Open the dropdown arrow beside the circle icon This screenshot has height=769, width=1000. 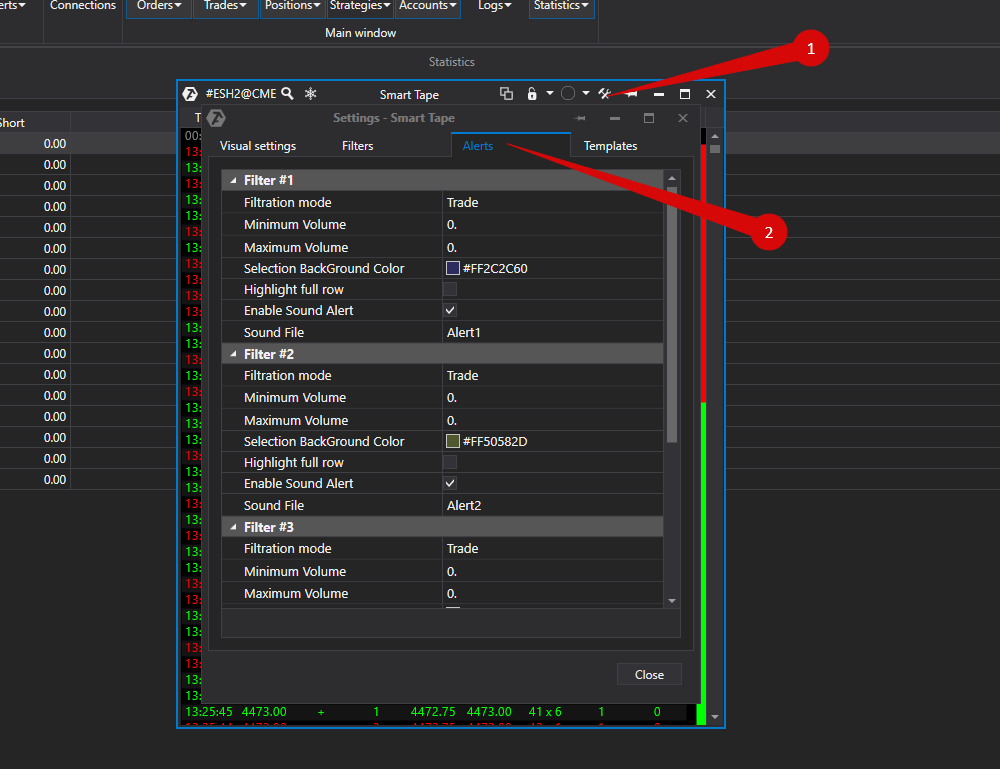coord(585,94)
